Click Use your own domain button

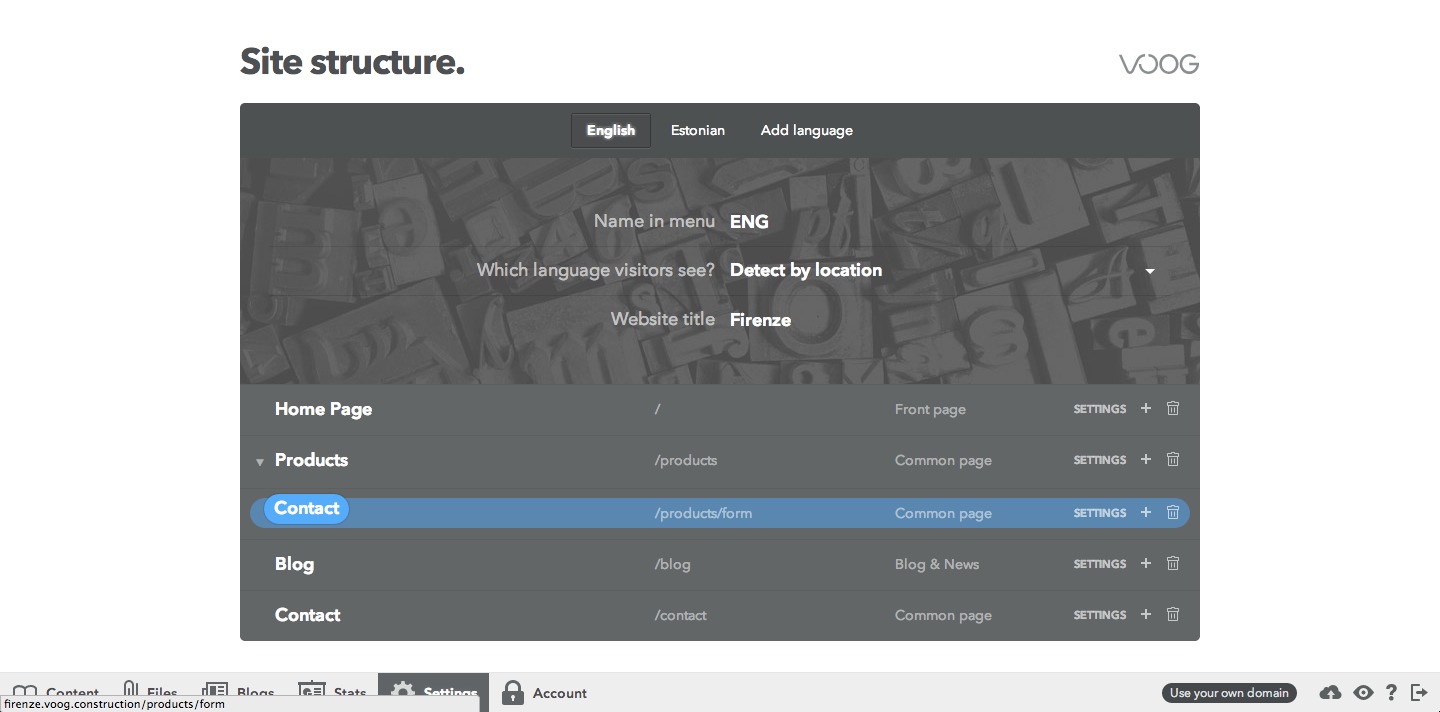1229,693
